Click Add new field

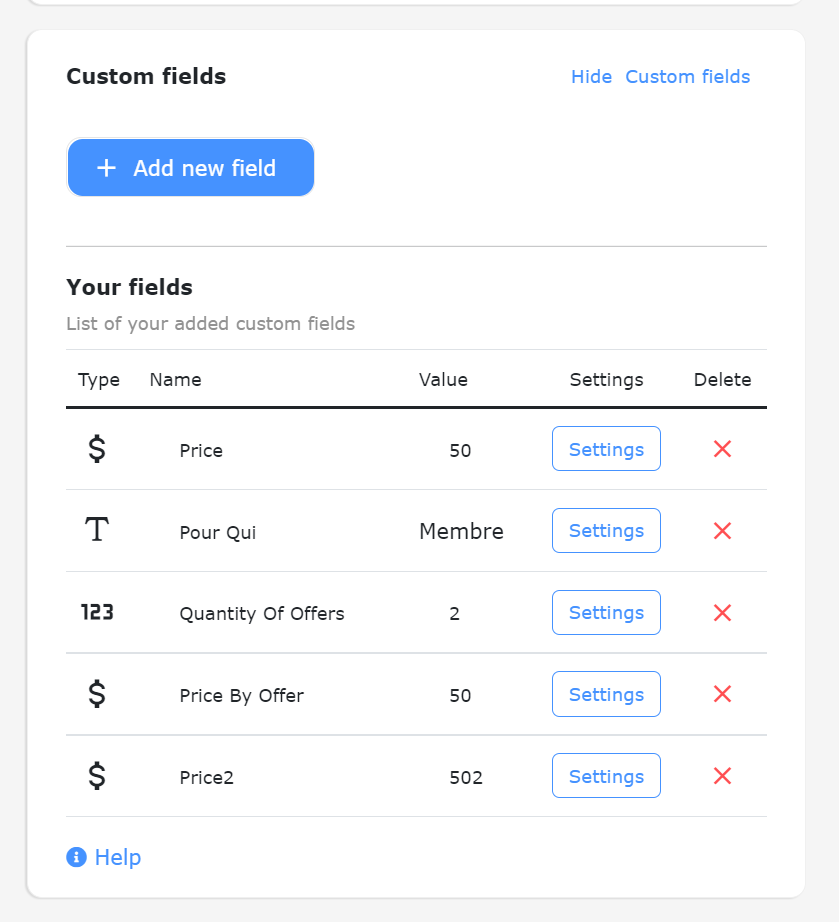point(190,167)
